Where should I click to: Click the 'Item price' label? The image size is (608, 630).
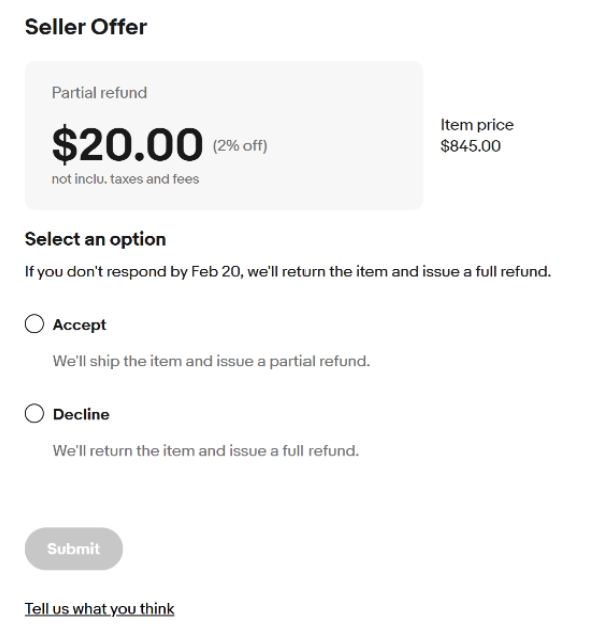[x=477, y=125]
